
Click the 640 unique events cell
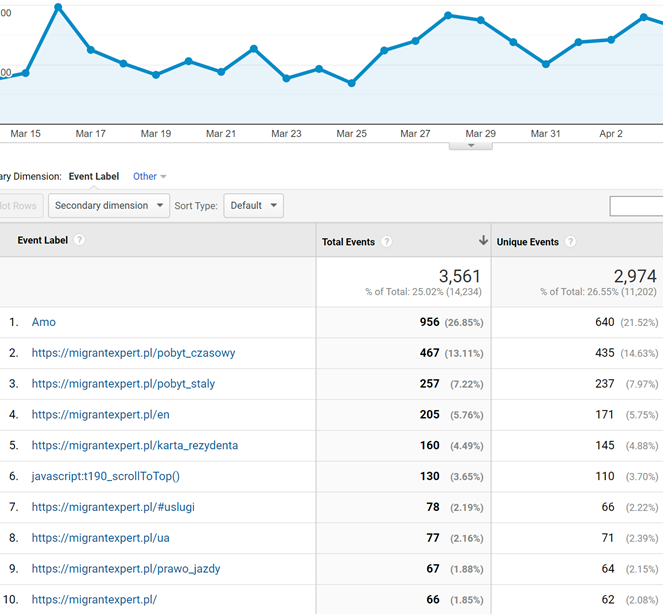pyautogui.click(x=605, y=322)
